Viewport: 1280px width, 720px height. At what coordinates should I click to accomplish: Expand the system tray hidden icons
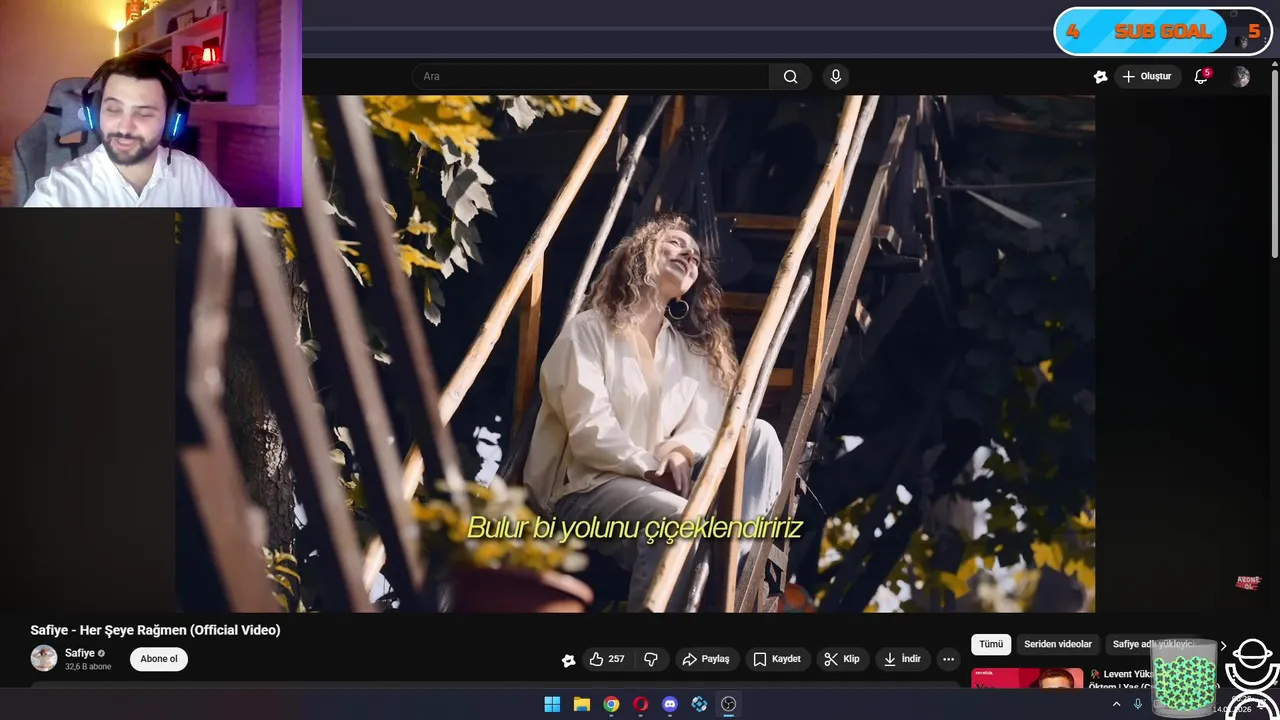[x=1116, y=704]
